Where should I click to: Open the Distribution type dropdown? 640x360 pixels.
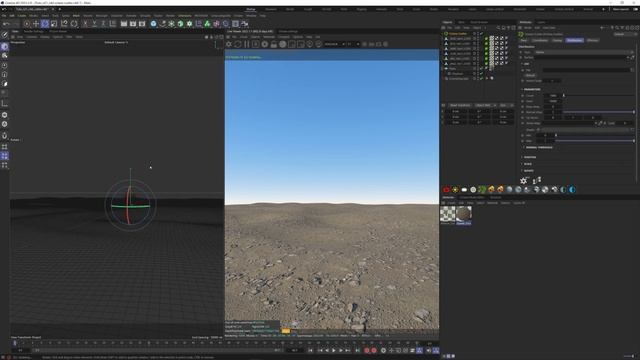[584, 52]
